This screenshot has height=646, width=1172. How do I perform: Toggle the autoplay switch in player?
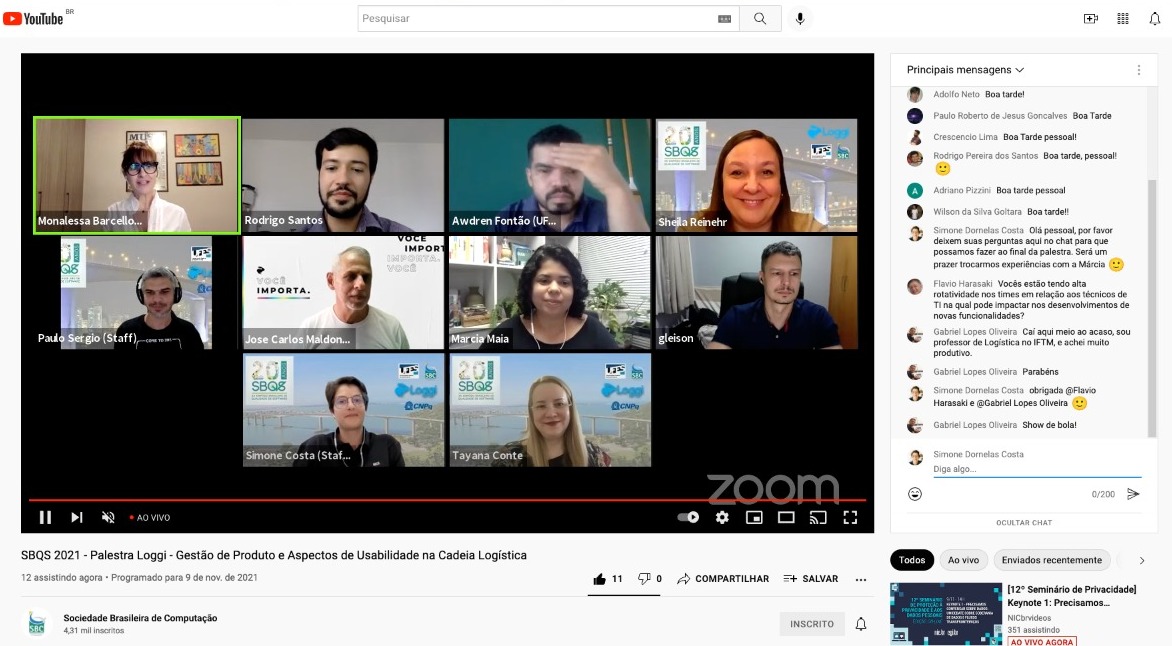(688, 517)
